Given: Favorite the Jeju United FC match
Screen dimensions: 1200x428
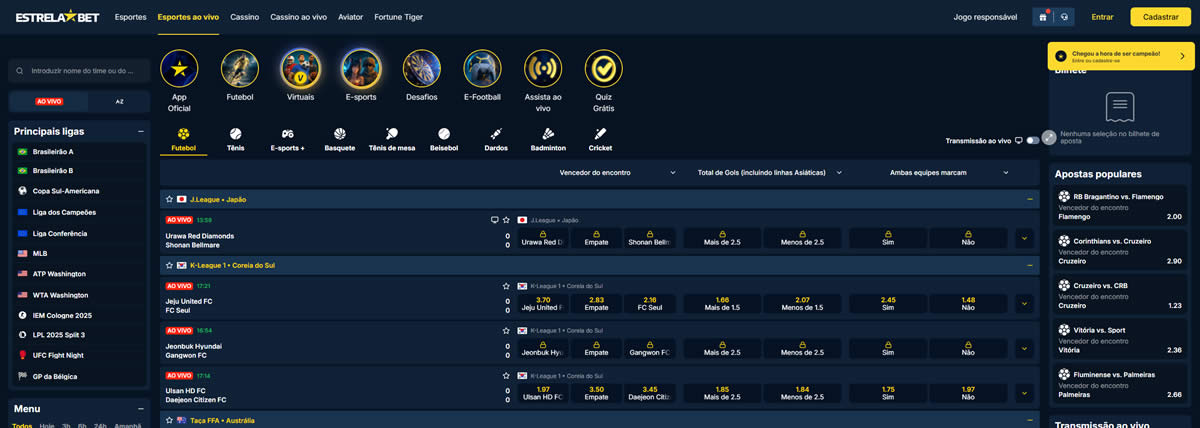Looking at the screenshot, I should tap(507, 285).
